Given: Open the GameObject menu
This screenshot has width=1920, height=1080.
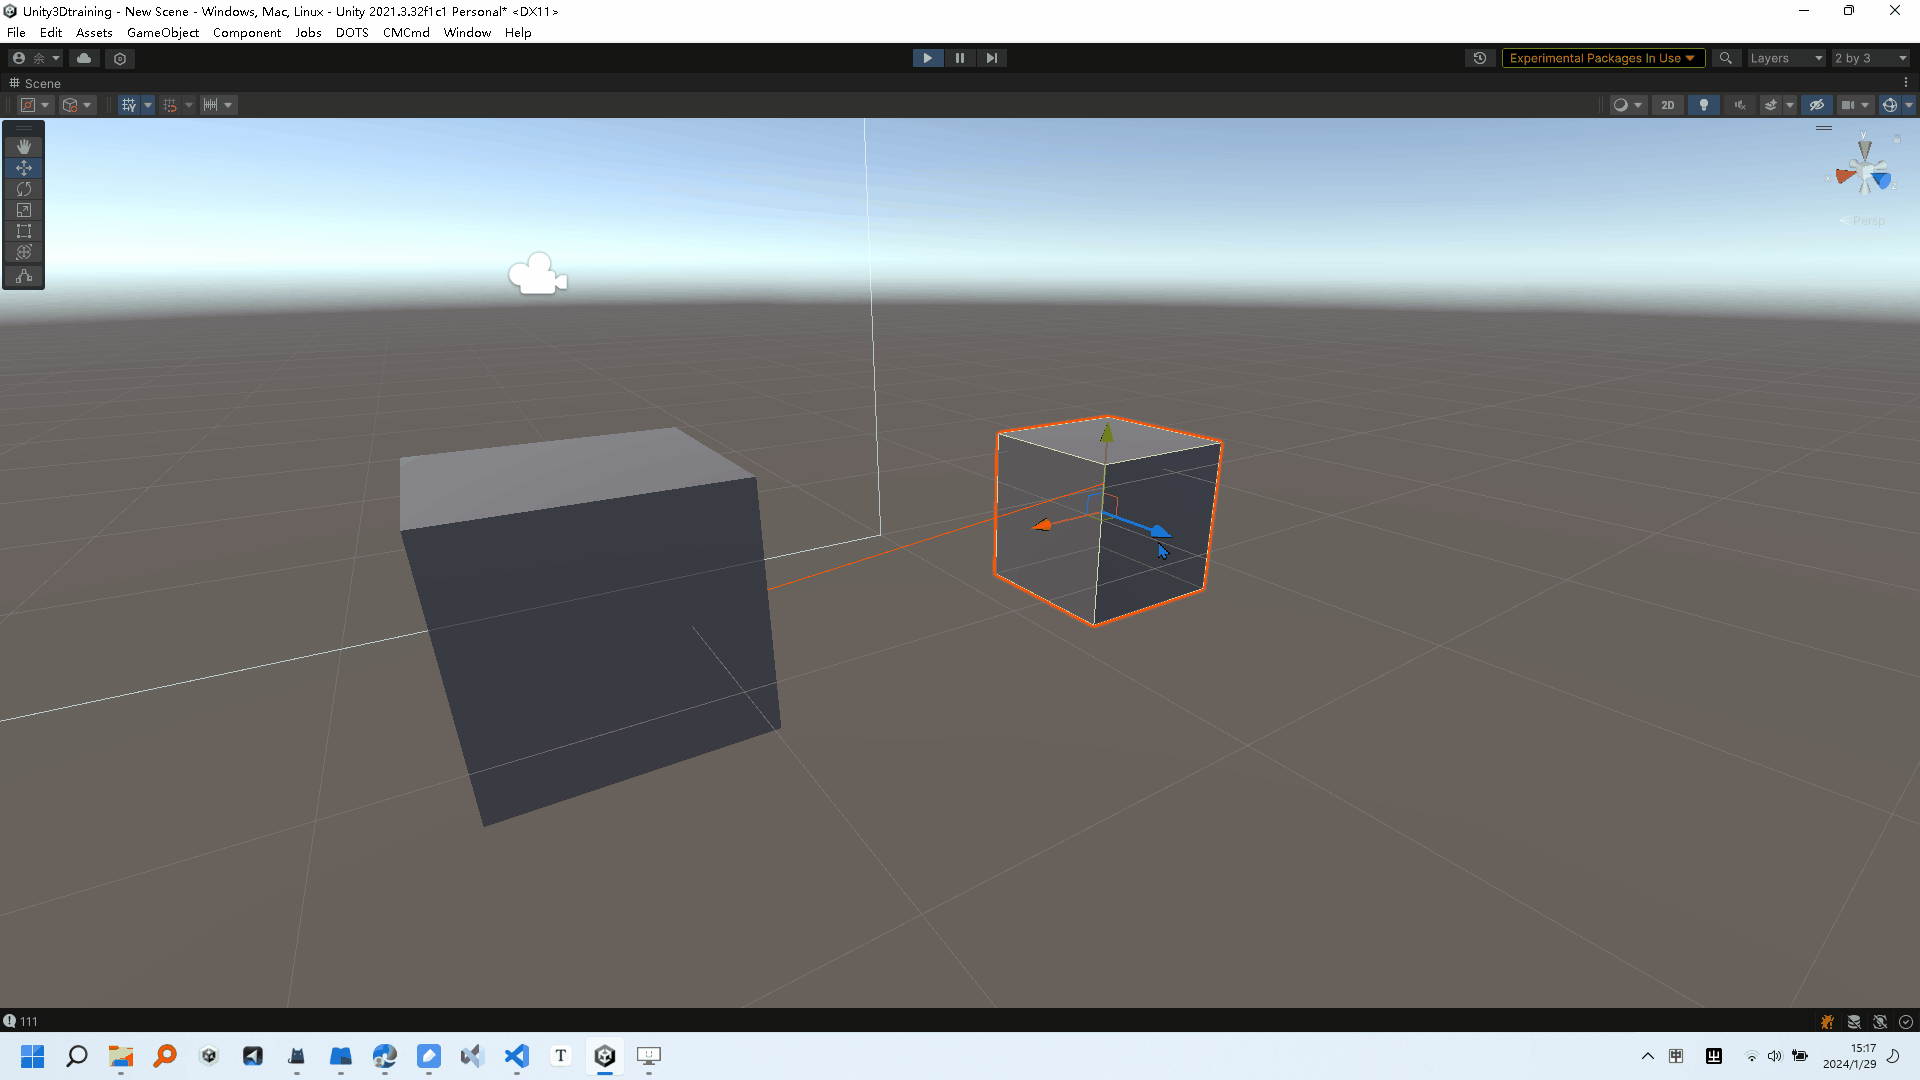Looking at the screenshot, I should pos(162,33).
